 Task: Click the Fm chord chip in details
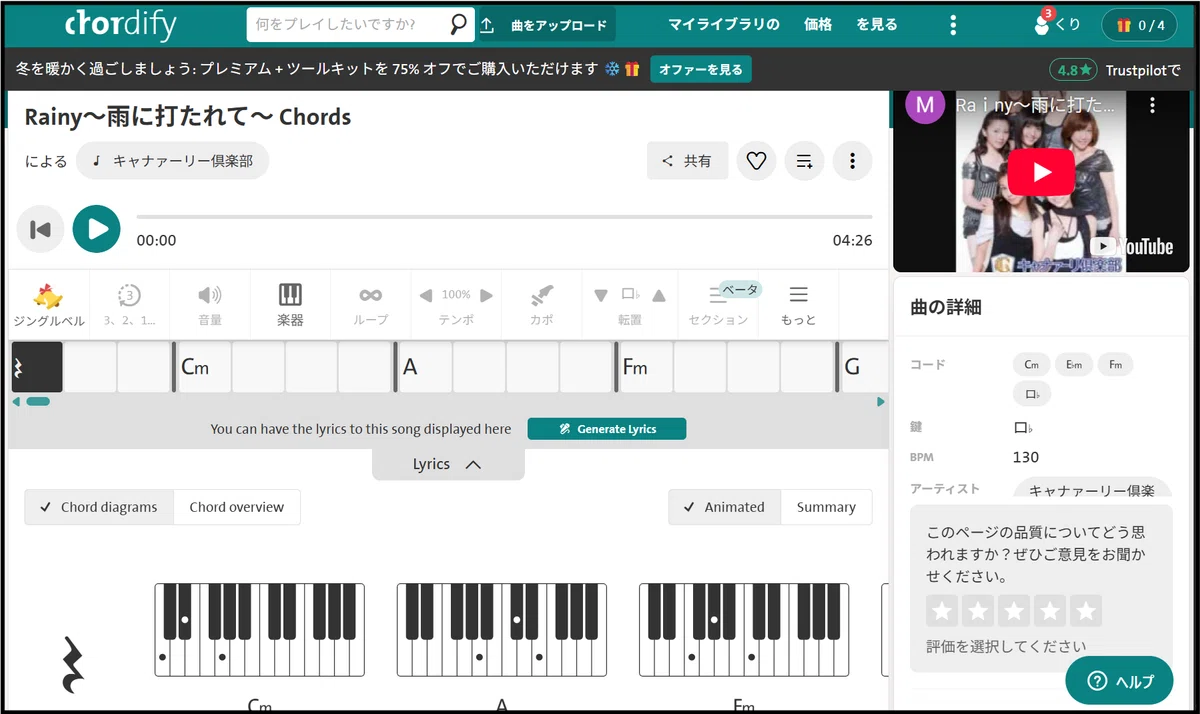coord(1115,365)
